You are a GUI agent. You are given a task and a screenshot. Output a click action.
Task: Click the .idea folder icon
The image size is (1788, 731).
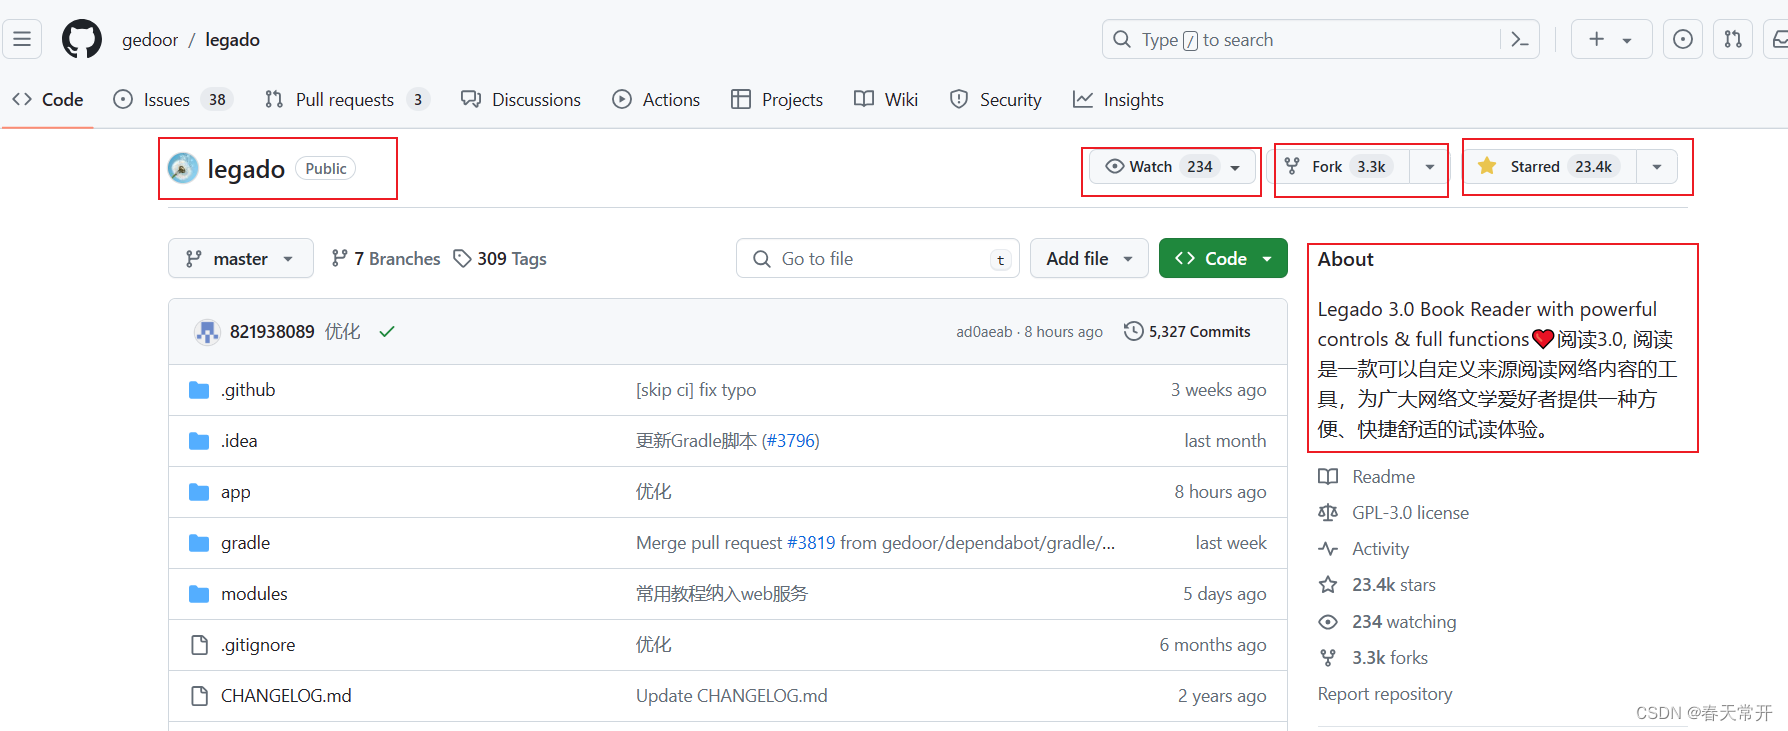pos(199,441)
